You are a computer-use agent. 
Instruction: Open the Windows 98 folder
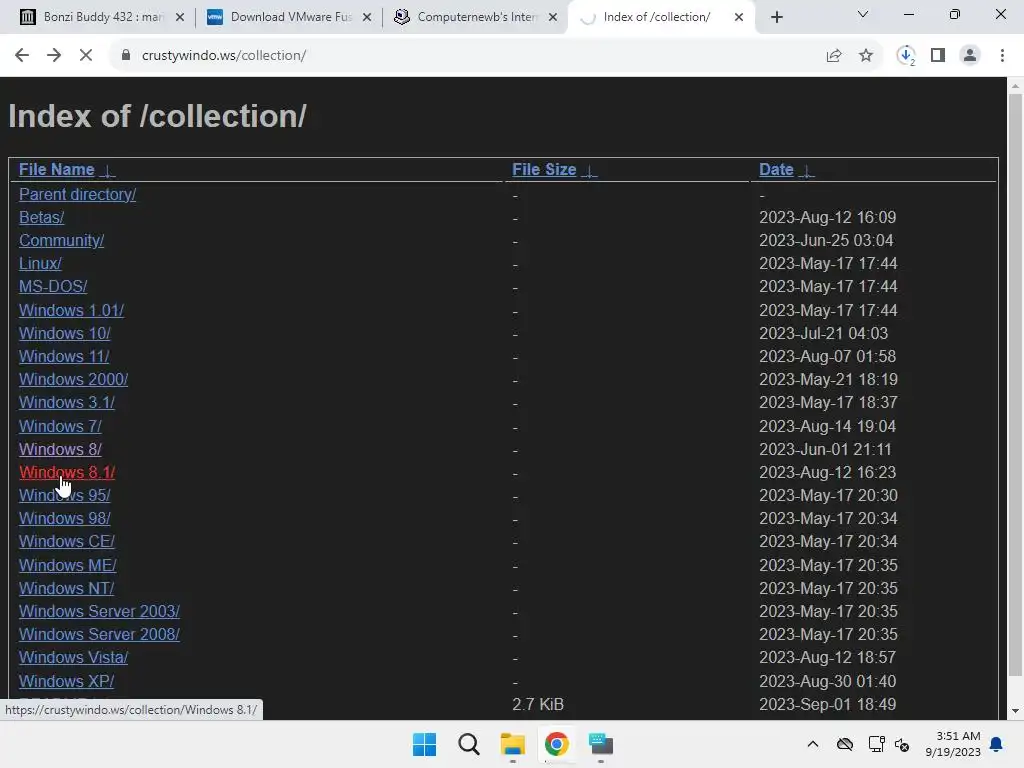click(65, 519)
